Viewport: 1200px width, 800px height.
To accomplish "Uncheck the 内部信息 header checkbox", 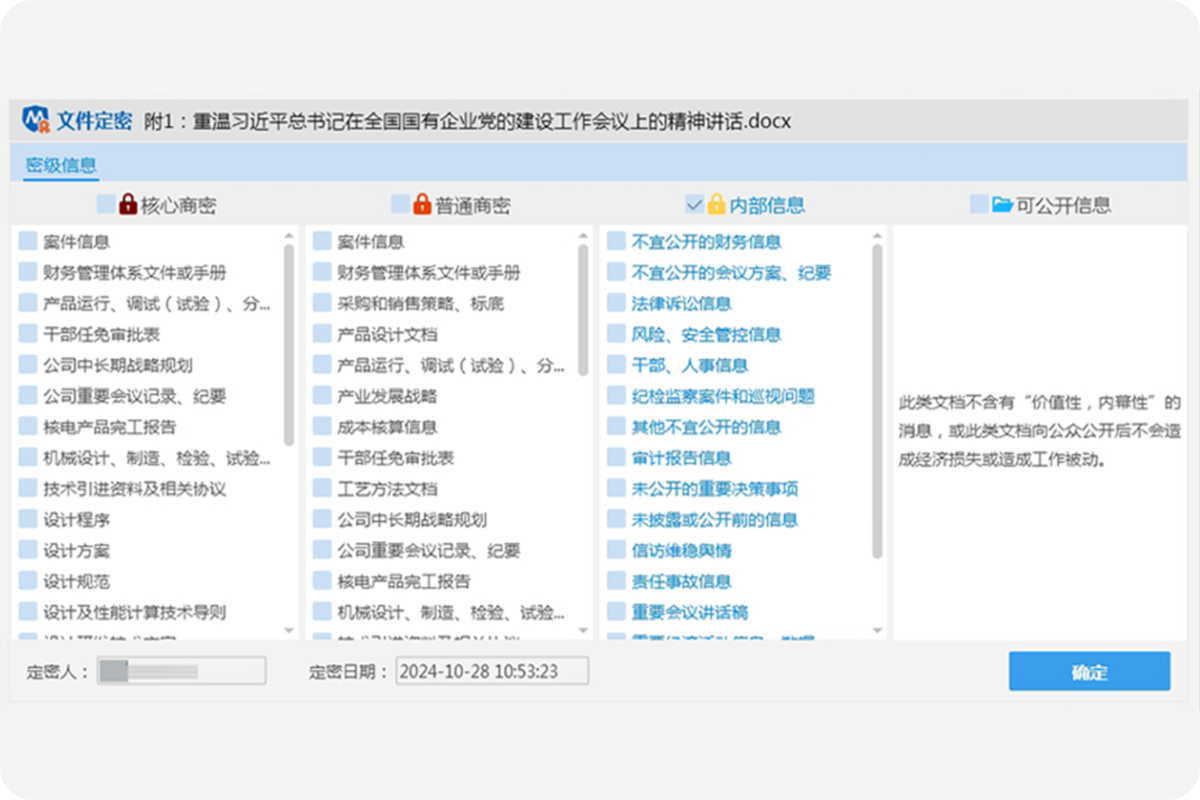I will click(694, 205).
